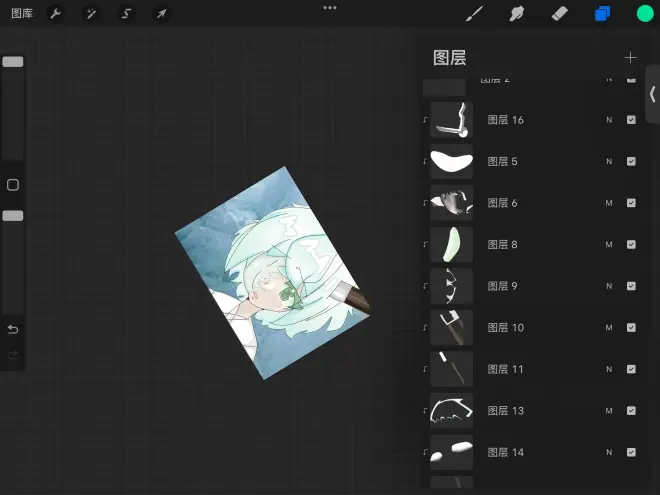Uncheck visibility of 图层 8
This screenshot has width=660, height=495.
[631, 245]
